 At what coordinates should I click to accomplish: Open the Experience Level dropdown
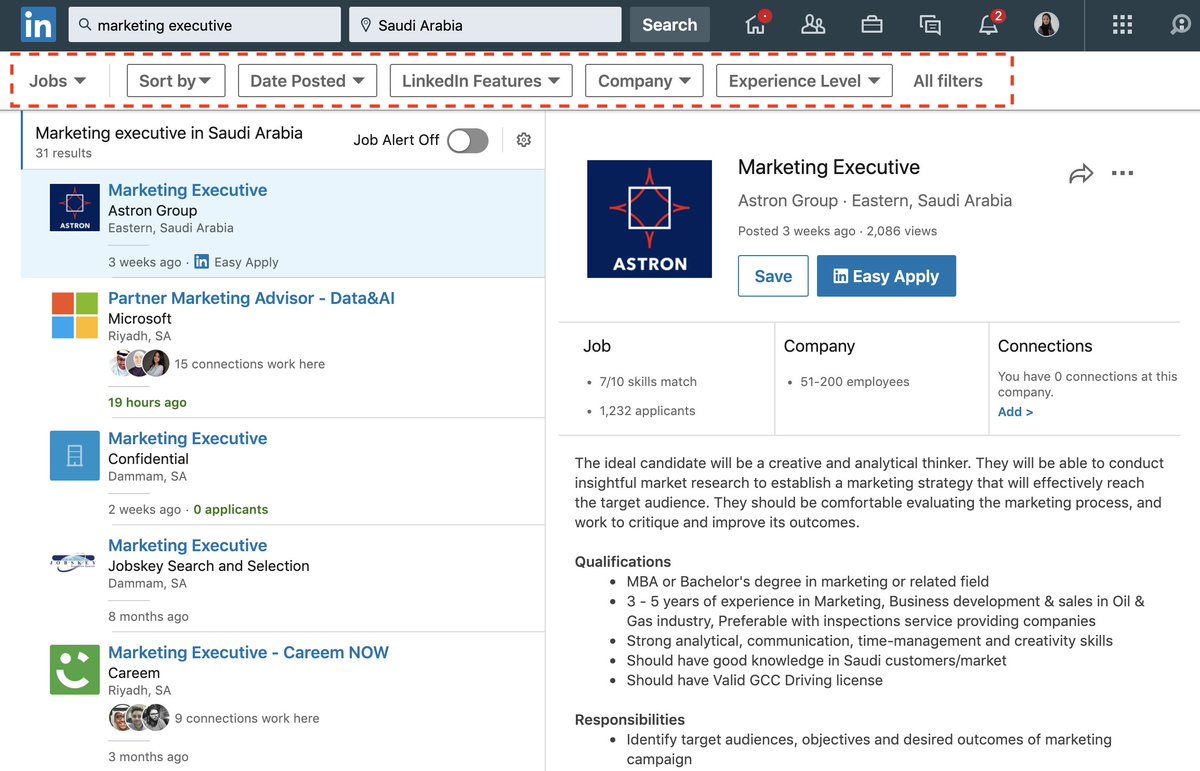point(804,81)
